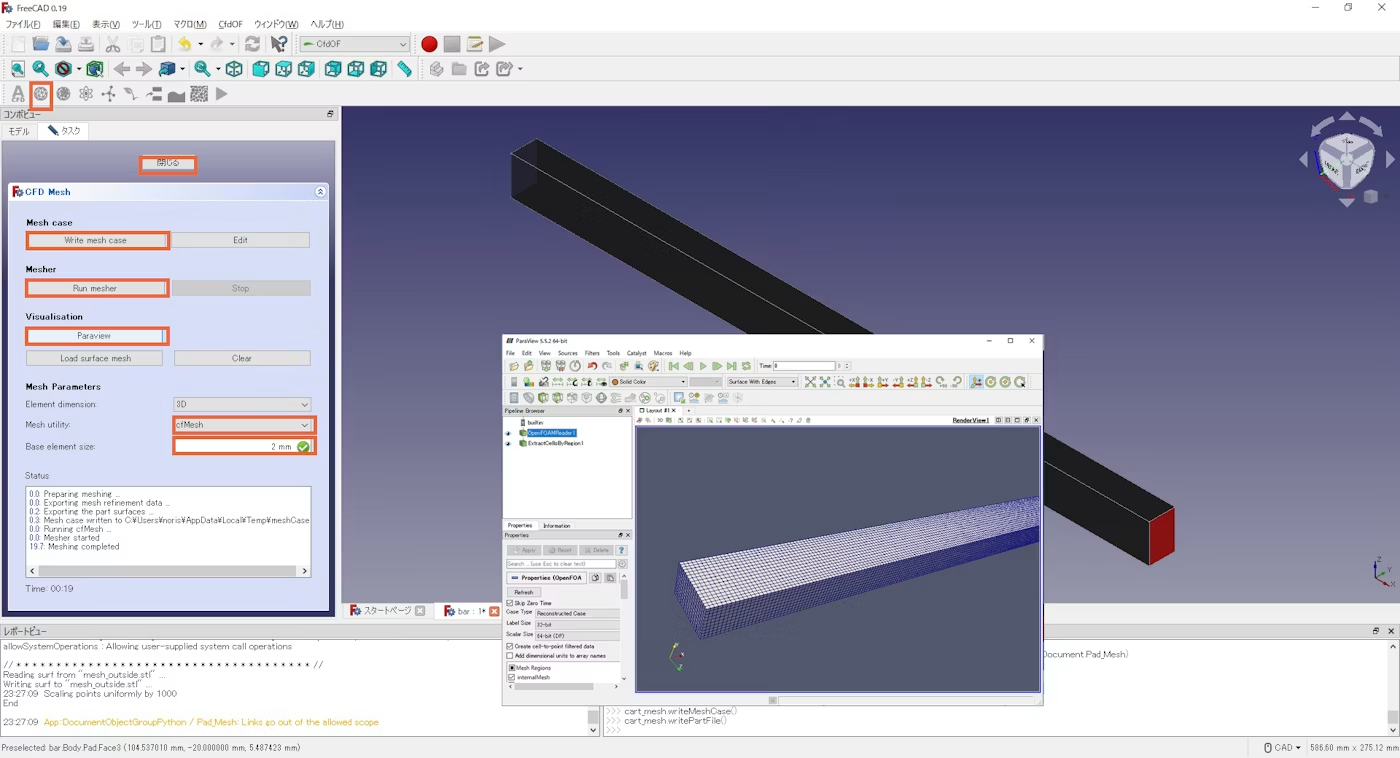Click the scissors Cut icon in FreeCAD

(x=113, y=44)
